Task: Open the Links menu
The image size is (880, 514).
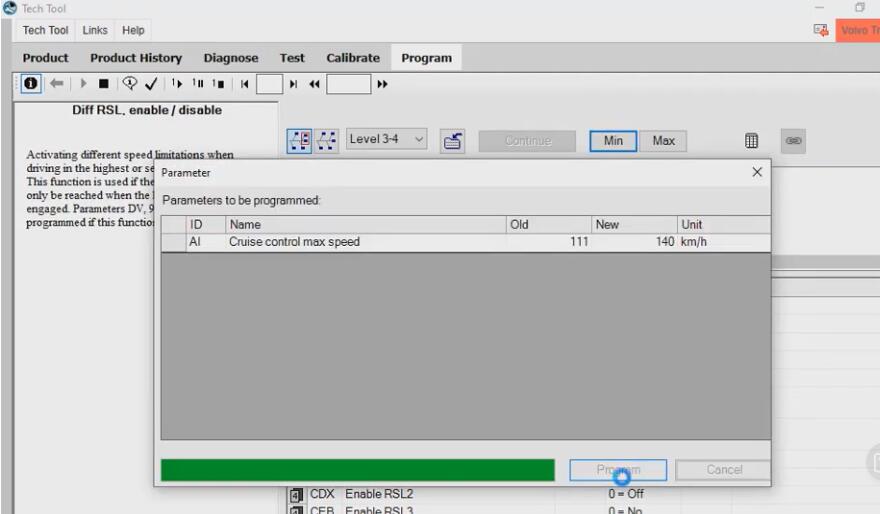Action: [x=95, y=30]
